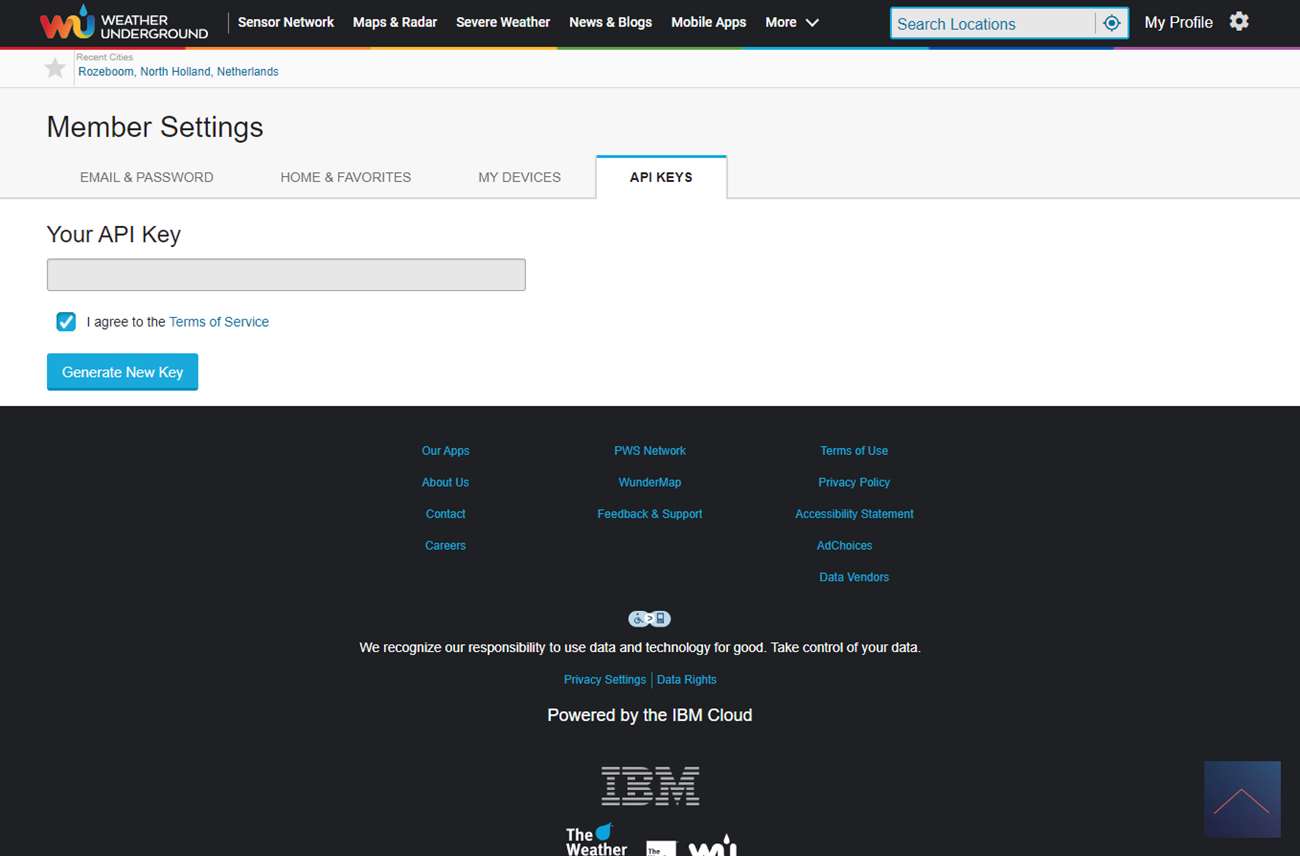
Task: Click the Search Locations input field
Action: [992, 24]
